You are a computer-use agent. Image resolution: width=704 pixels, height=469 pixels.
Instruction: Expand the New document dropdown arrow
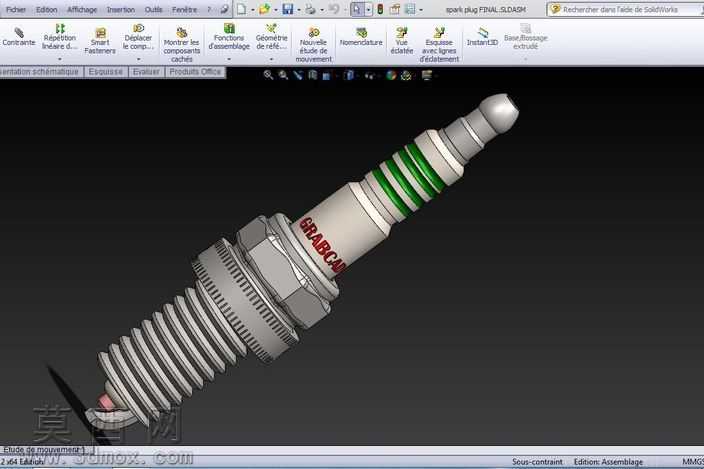pos(252,10)
